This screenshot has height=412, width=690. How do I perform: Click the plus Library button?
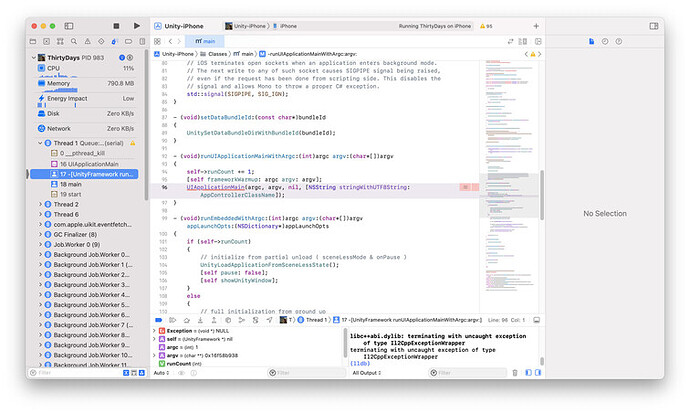coord(536,26)
